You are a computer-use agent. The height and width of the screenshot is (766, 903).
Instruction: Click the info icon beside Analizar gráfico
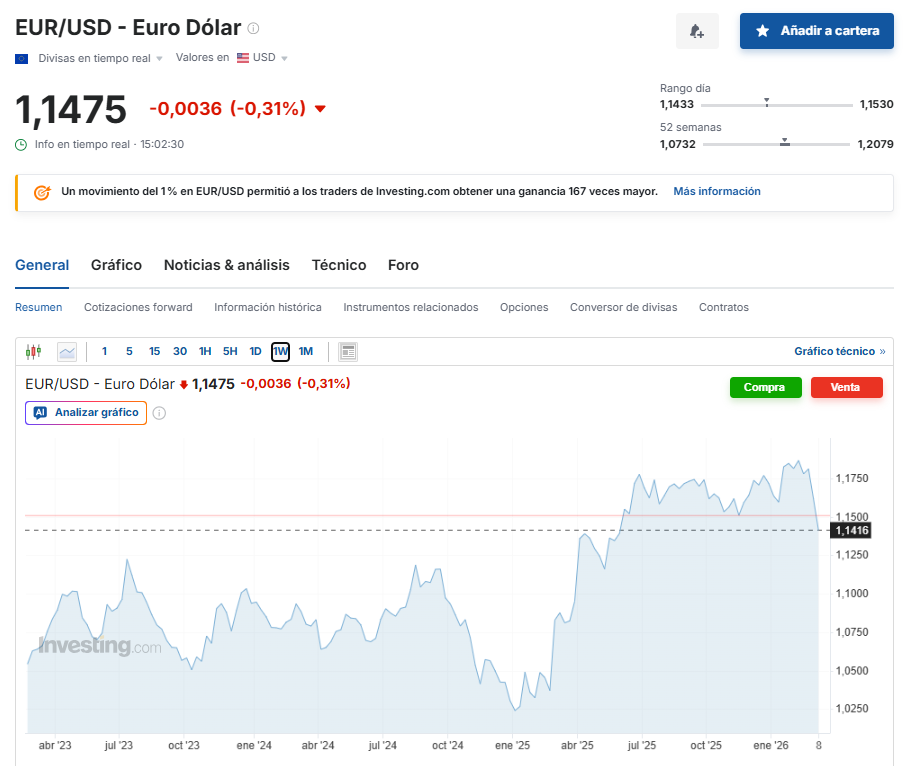click(159, 413)
